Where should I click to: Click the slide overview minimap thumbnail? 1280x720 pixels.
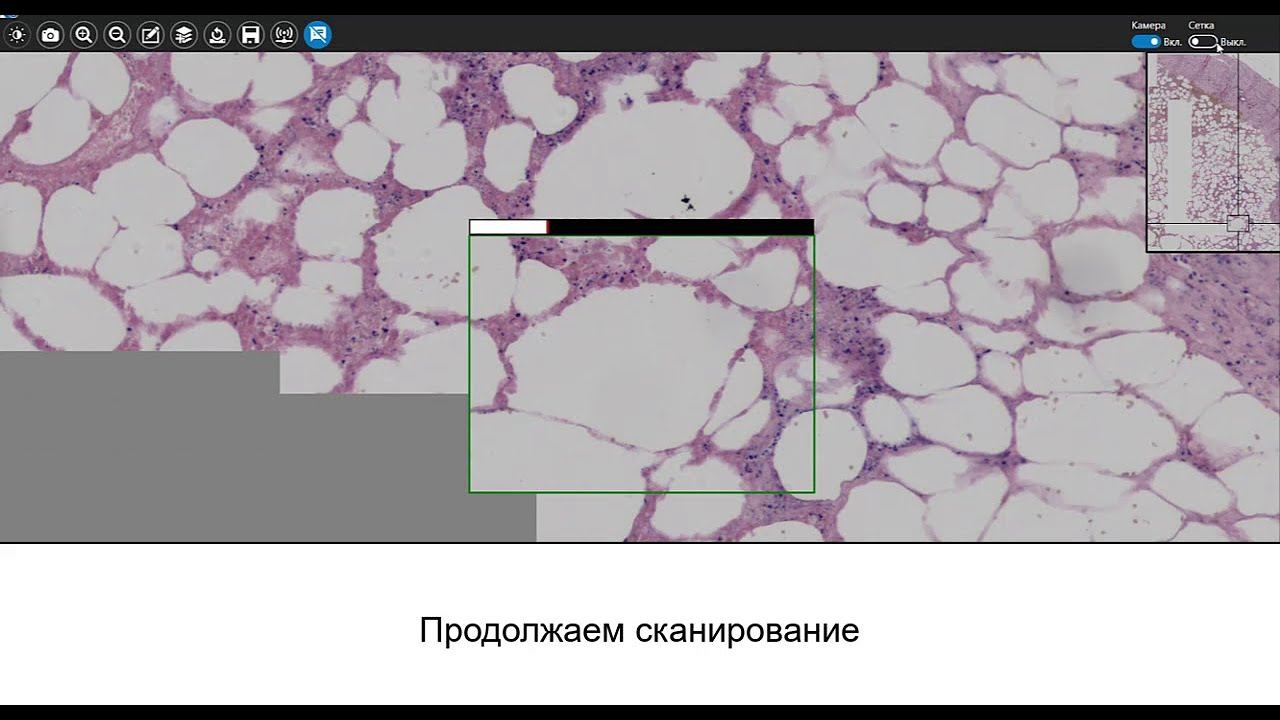tap(1213, 151)
